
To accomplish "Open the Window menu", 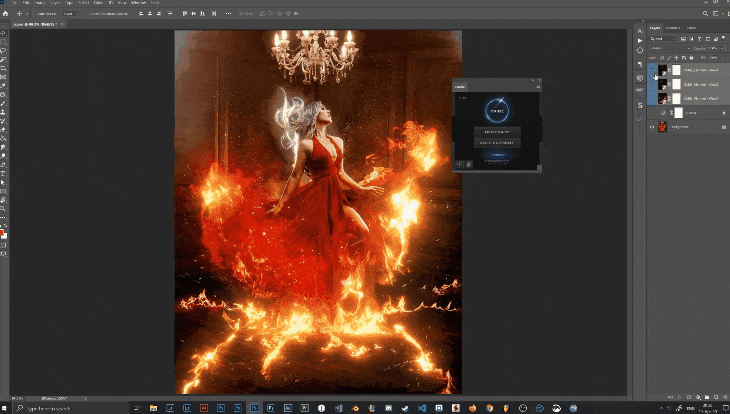I will [x=138, y=3].
